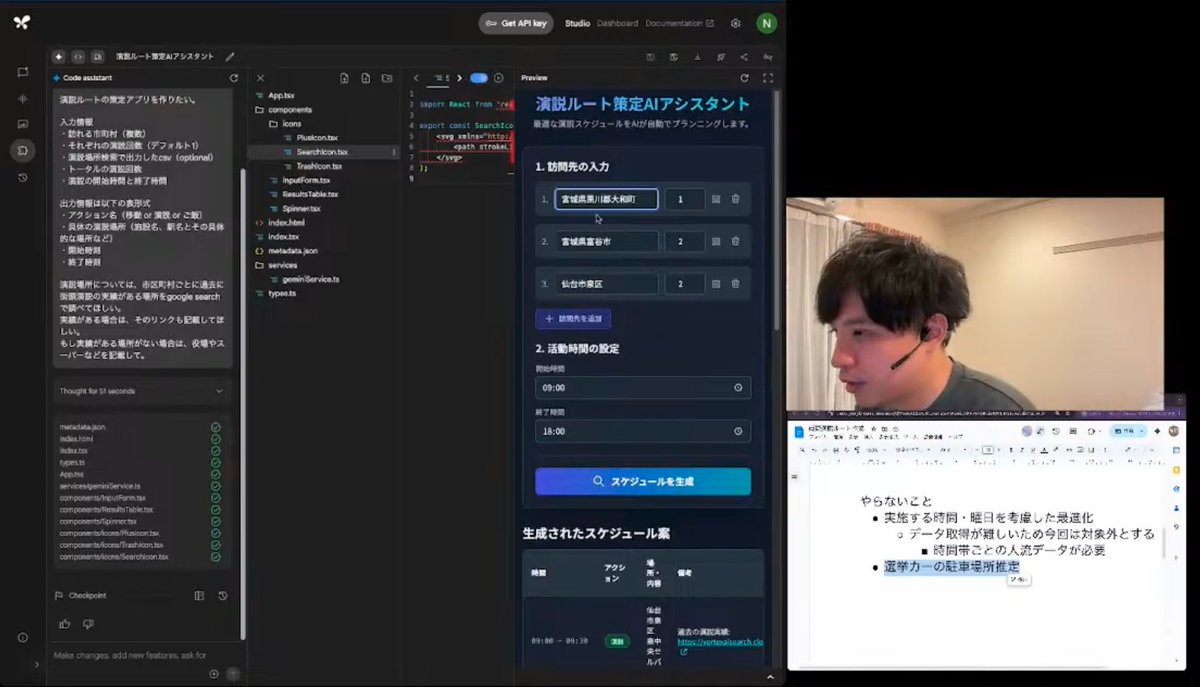Go to previous editor tab arrow
Viewport: 1200px width, 687px height.
click(416, 78)
